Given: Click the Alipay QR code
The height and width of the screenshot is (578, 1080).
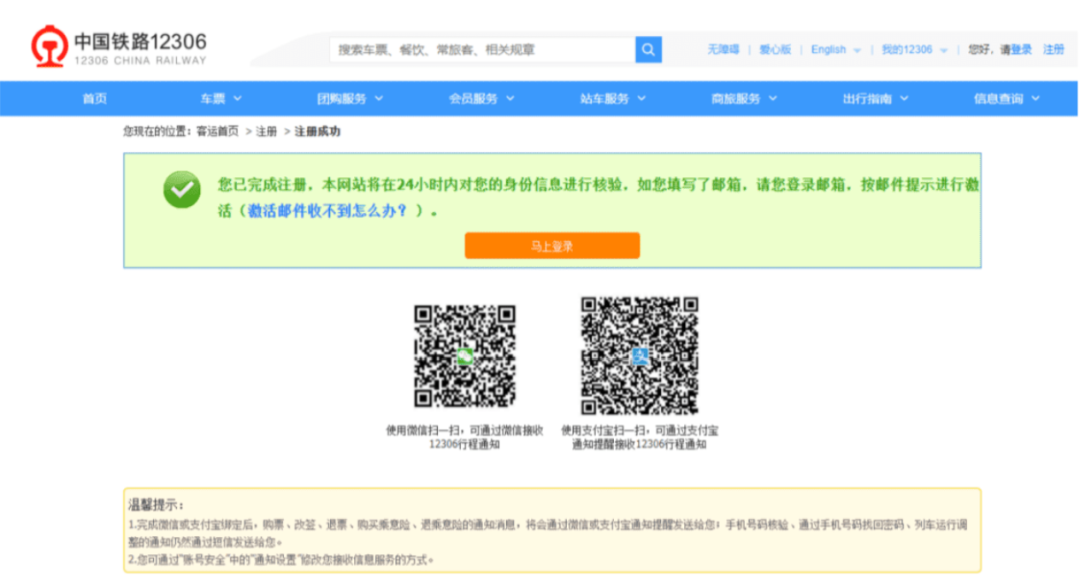Looking at the screenshot, I should point(639,355).
